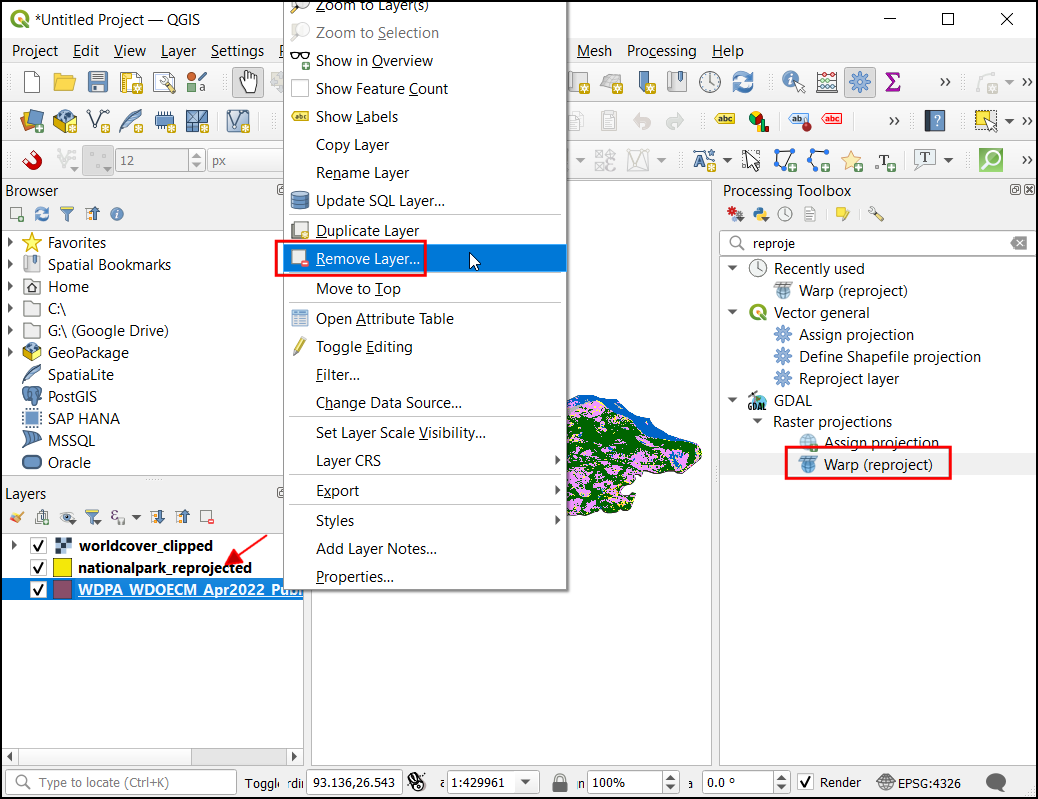1038x799 pixels.
Task: Choose Remove Layer... from context menu
Action: 367,259
